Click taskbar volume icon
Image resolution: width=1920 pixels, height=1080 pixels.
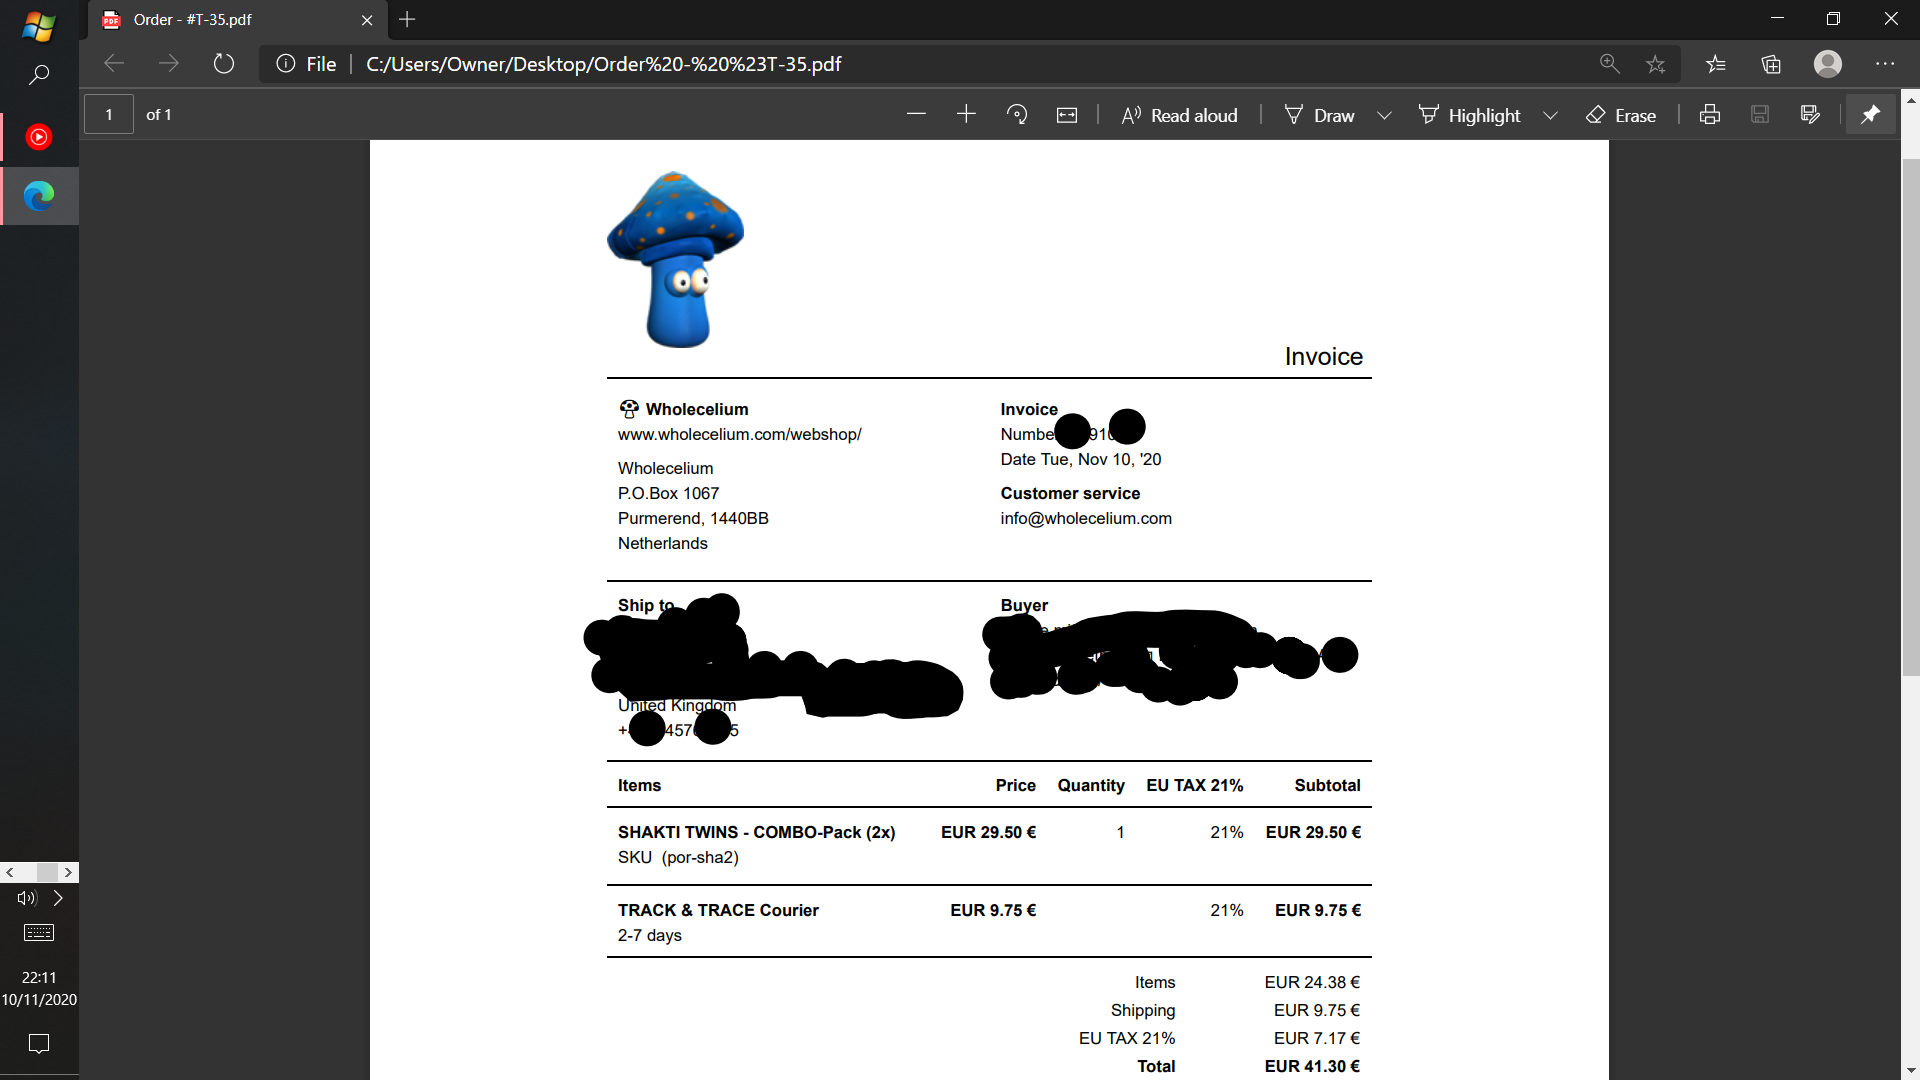click(x=27, y=898)
